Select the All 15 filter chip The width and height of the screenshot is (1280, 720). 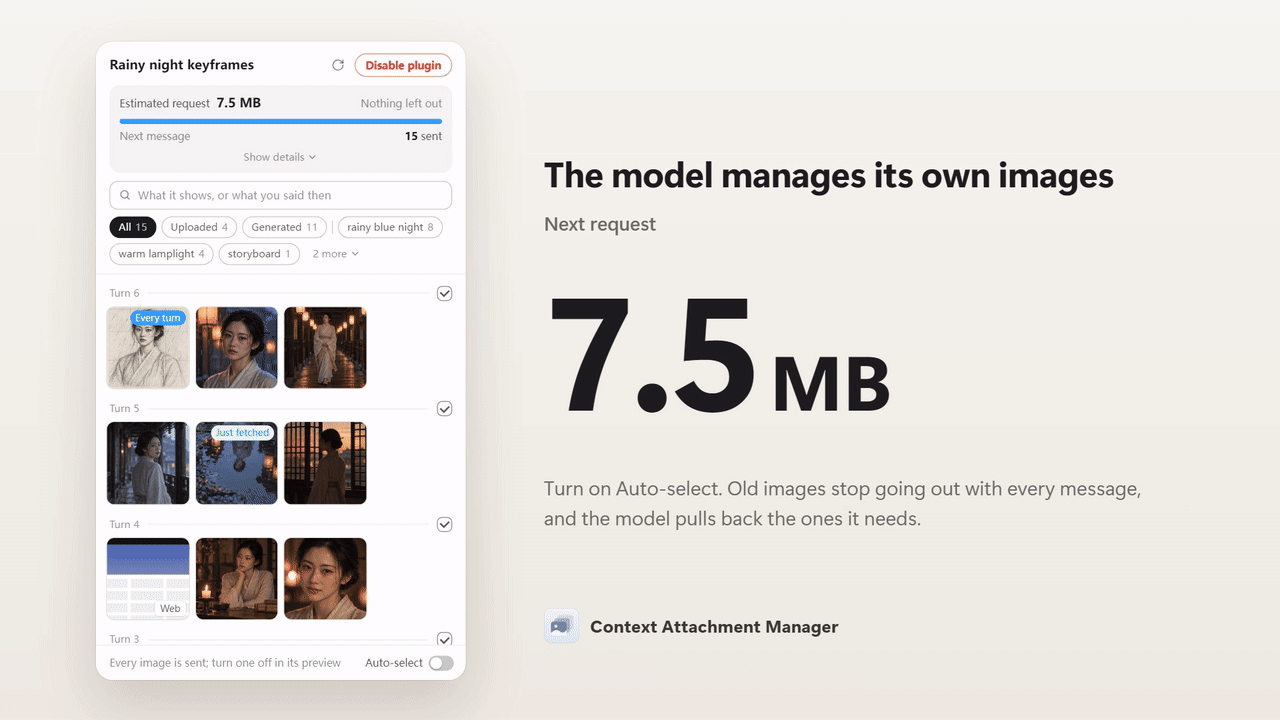point(132,227)
